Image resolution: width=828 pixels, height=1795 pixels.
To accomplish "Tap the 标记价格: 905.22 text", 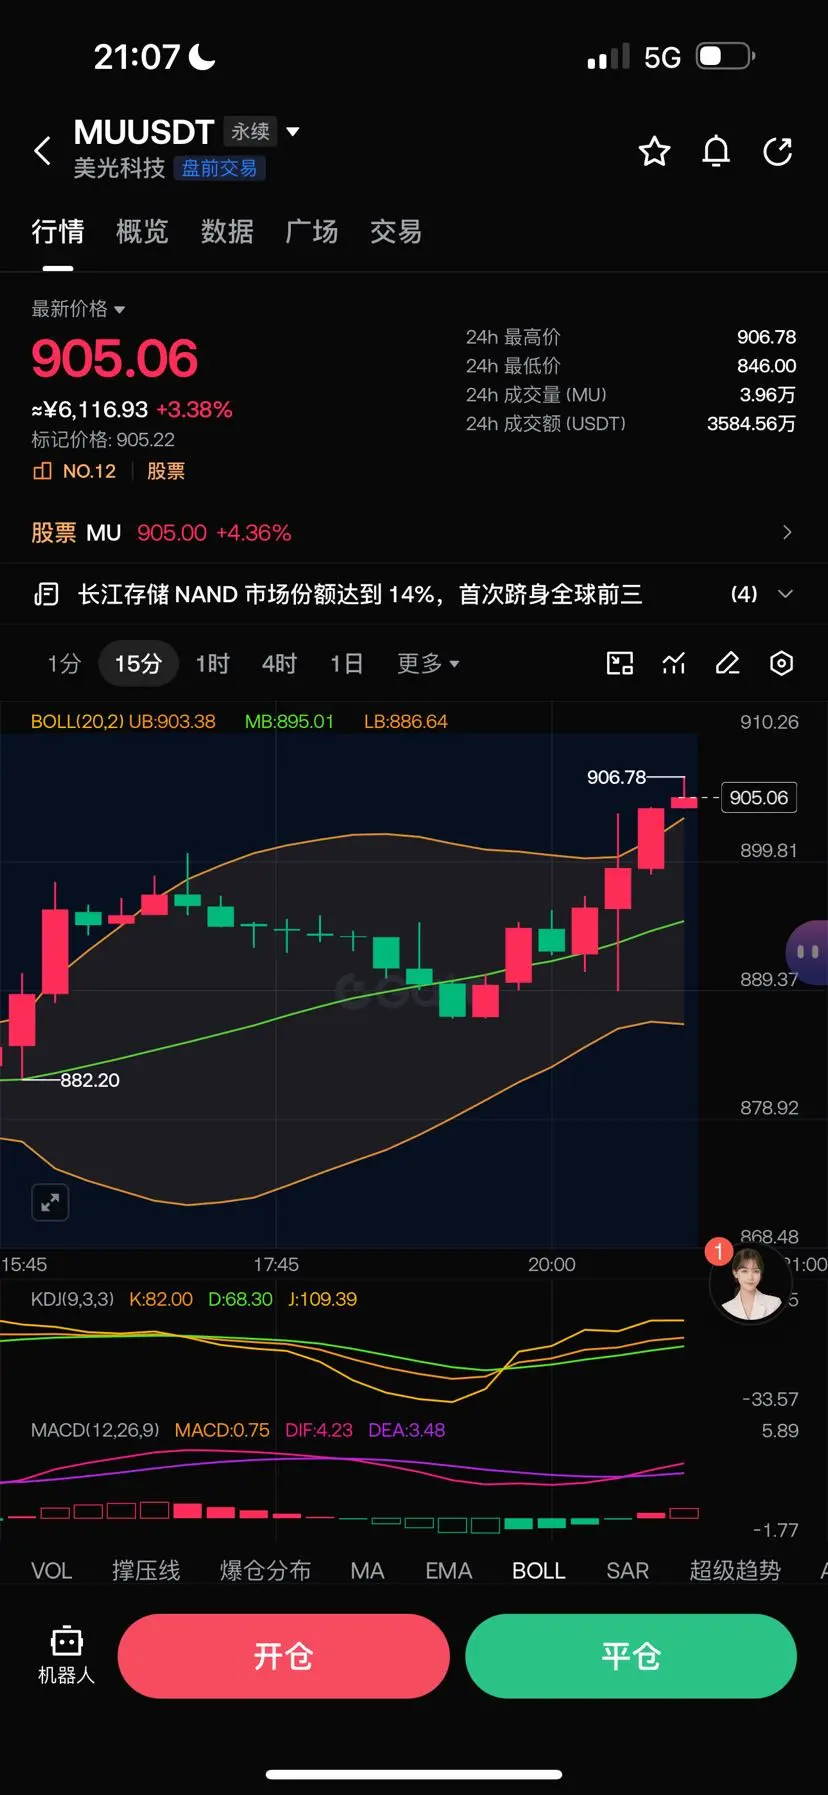I will (103, 440).
